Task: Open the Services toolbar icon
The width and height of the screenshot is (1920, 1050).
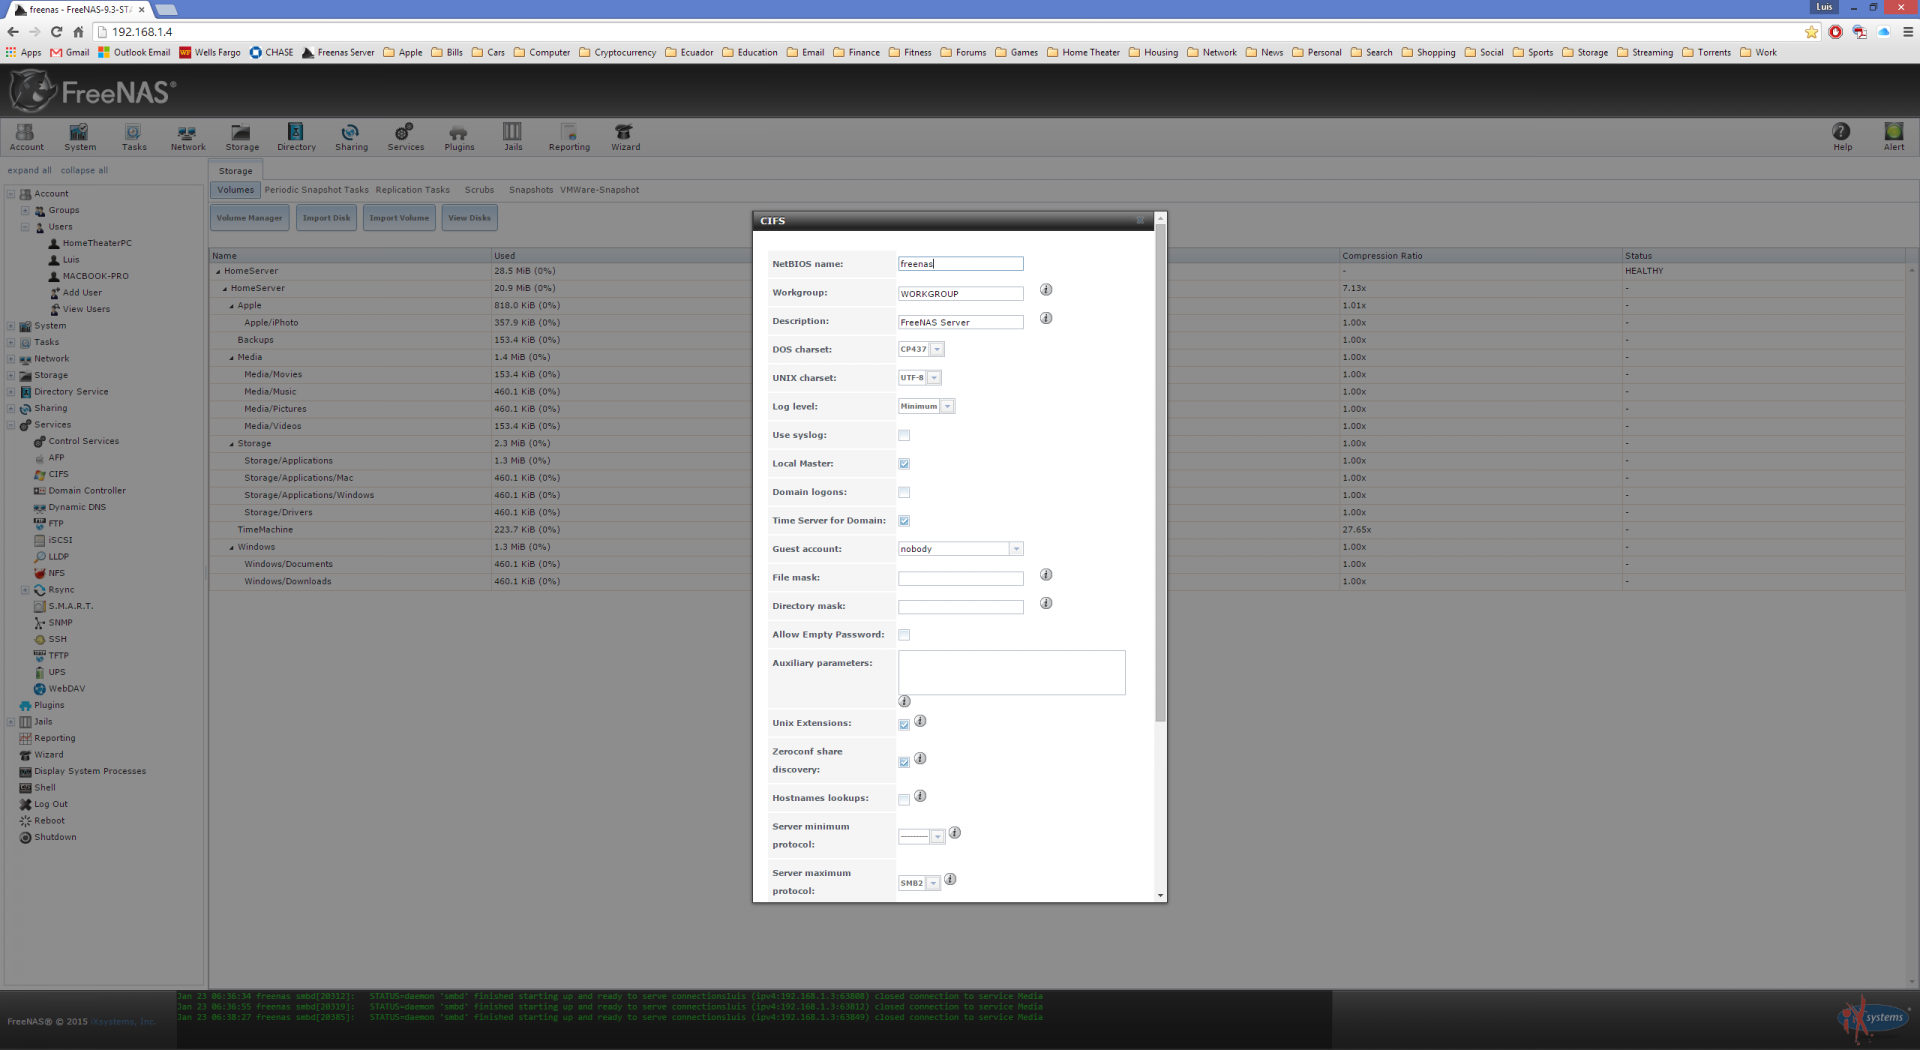Action: [405, 137]
